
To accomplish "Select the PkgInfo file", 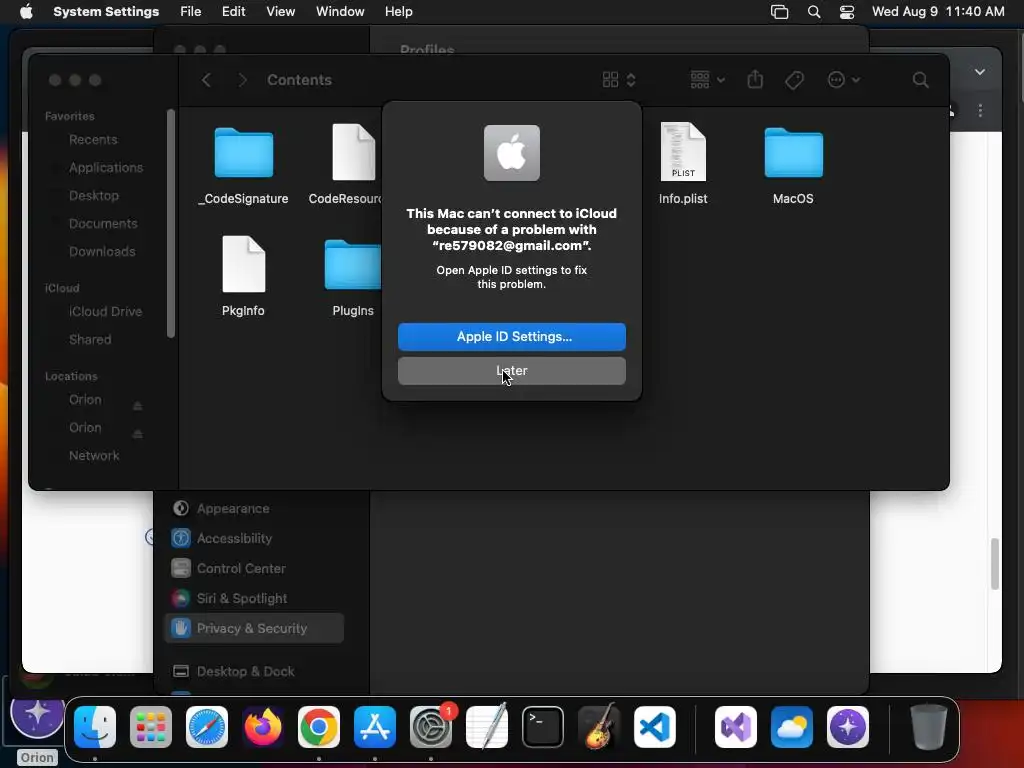I will [x=244, y=264].
